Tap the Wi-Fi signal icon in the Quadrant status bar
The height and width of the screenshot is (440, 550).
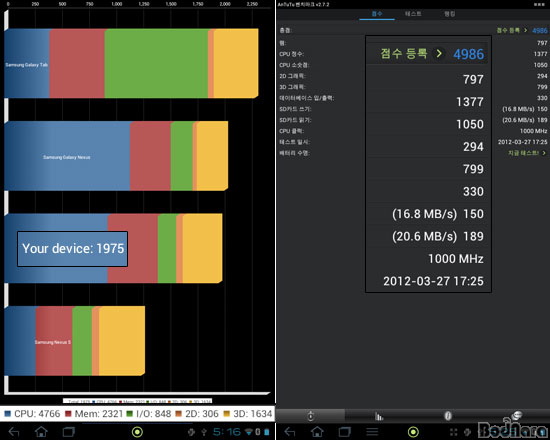point(249,432)
